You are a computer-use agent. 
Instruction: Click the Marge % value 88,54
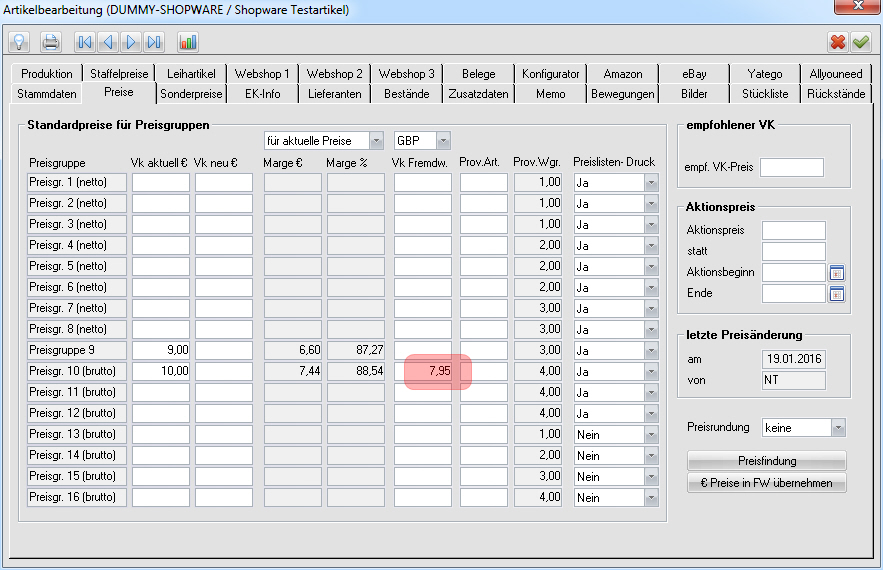356,371
